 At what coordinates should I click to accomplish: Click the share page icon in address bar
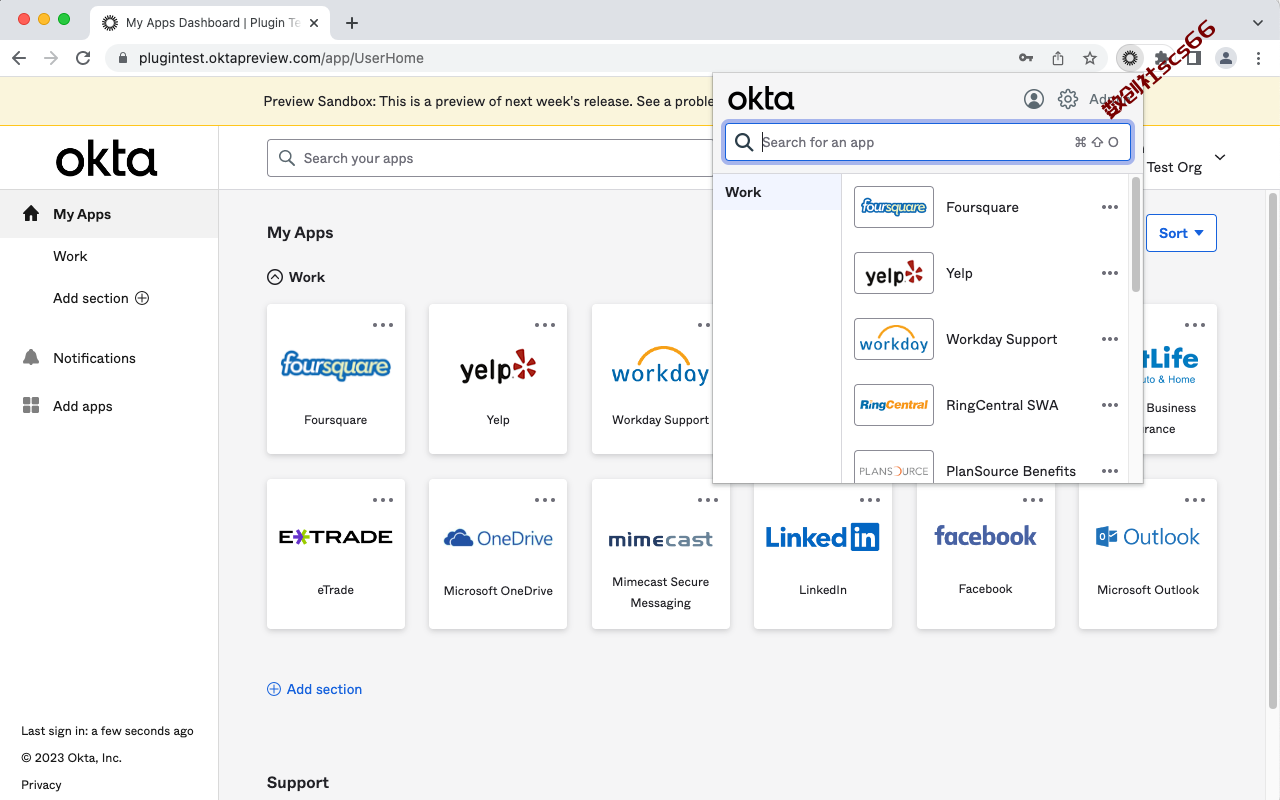1058,58
